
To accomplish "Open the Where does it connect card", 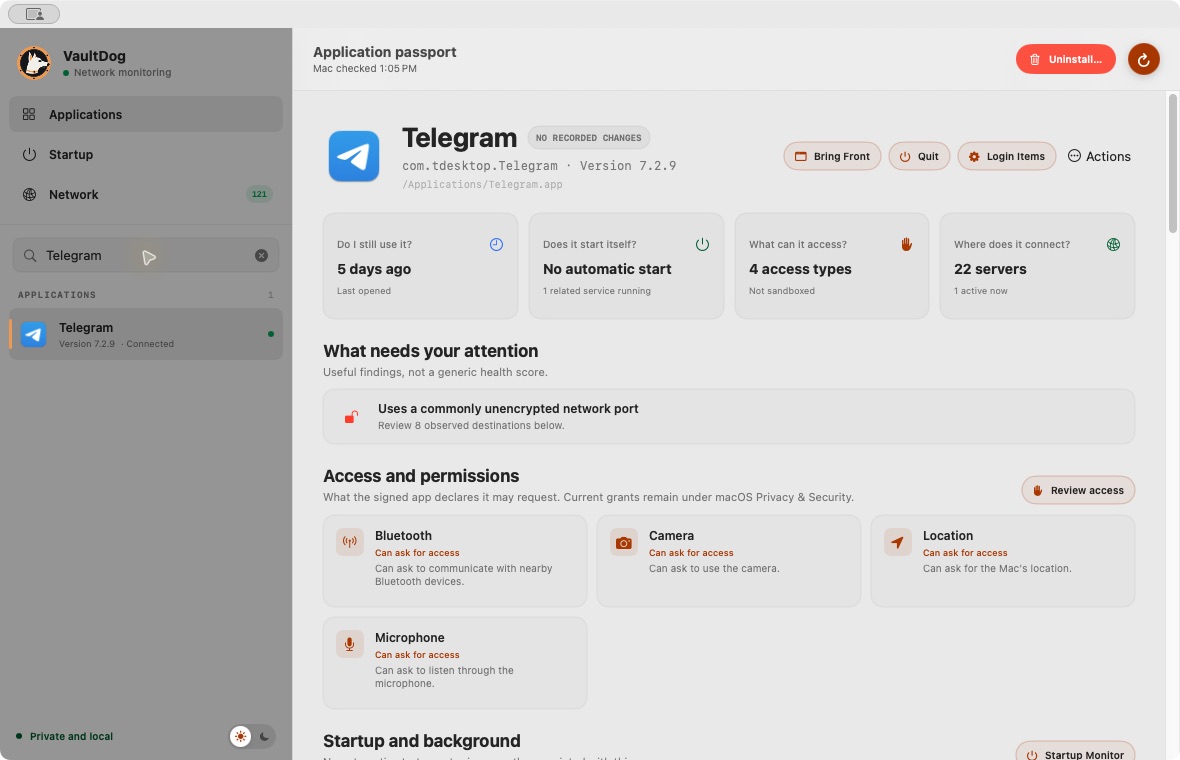I will [x=1037, y=266].
